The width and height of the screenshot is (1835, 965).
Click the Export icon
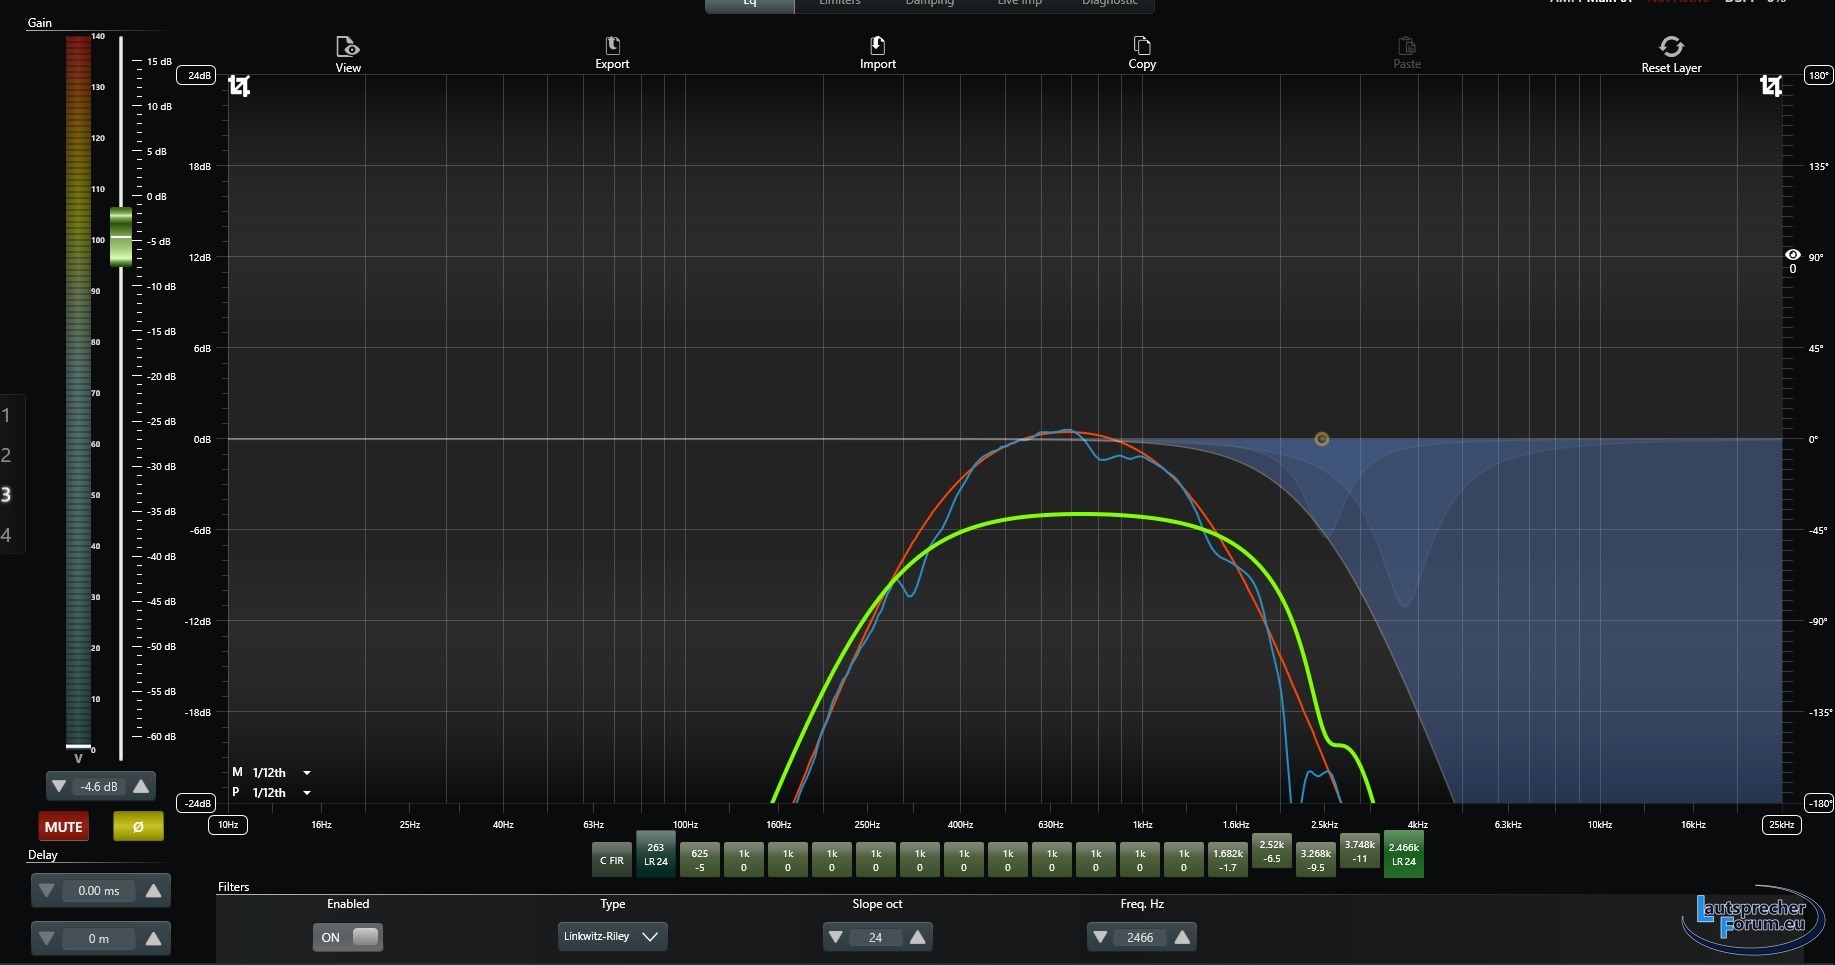612,46
